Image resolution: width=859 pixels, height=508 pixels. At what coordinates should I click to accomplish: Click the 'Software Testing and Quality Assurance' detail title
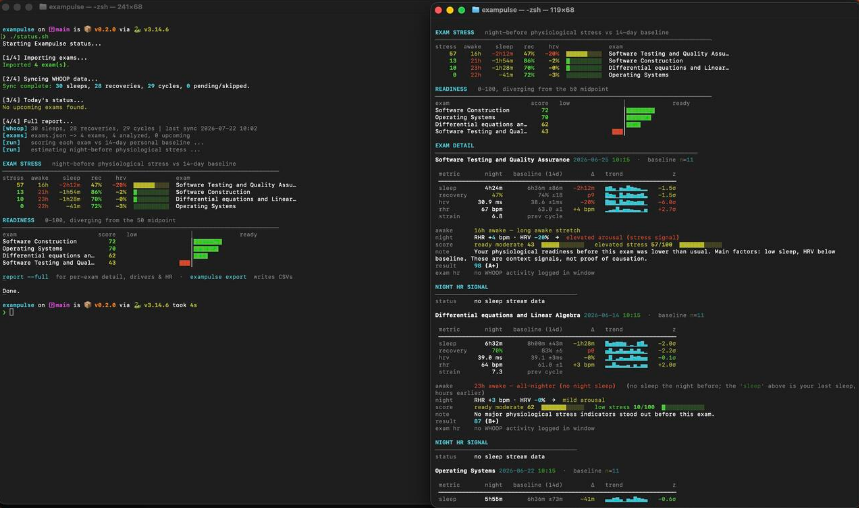click(502, 160)
